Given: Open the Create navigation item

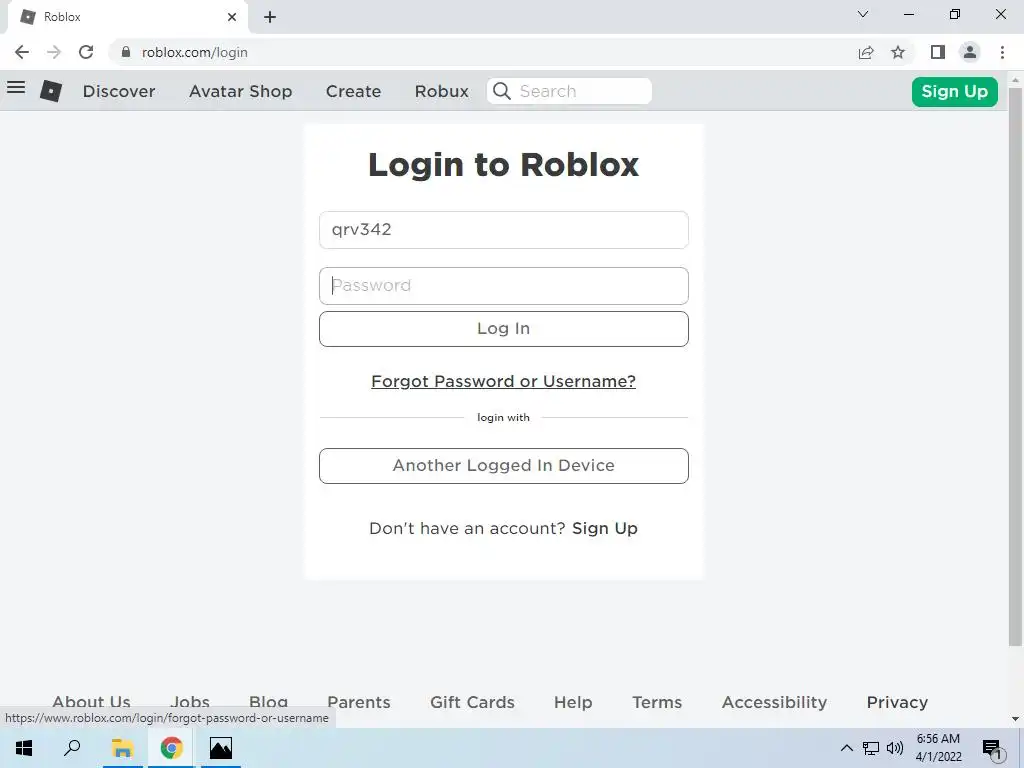Looking at the screenshot, I should coord(353,91).
